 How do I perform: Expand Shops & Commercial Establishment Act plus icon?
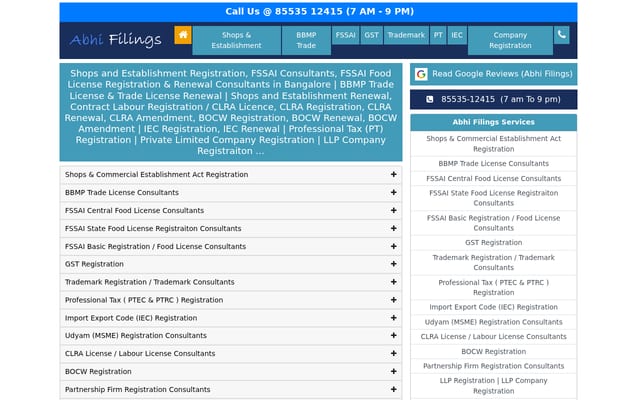point(393,174)
